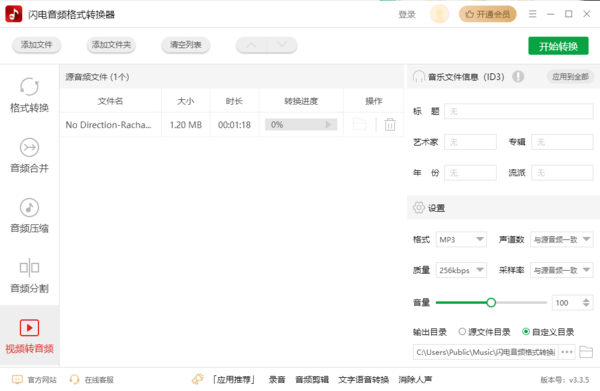600x391 pixels.
Task: Click the 音量 volume slider handle
Action: (491, 303)
